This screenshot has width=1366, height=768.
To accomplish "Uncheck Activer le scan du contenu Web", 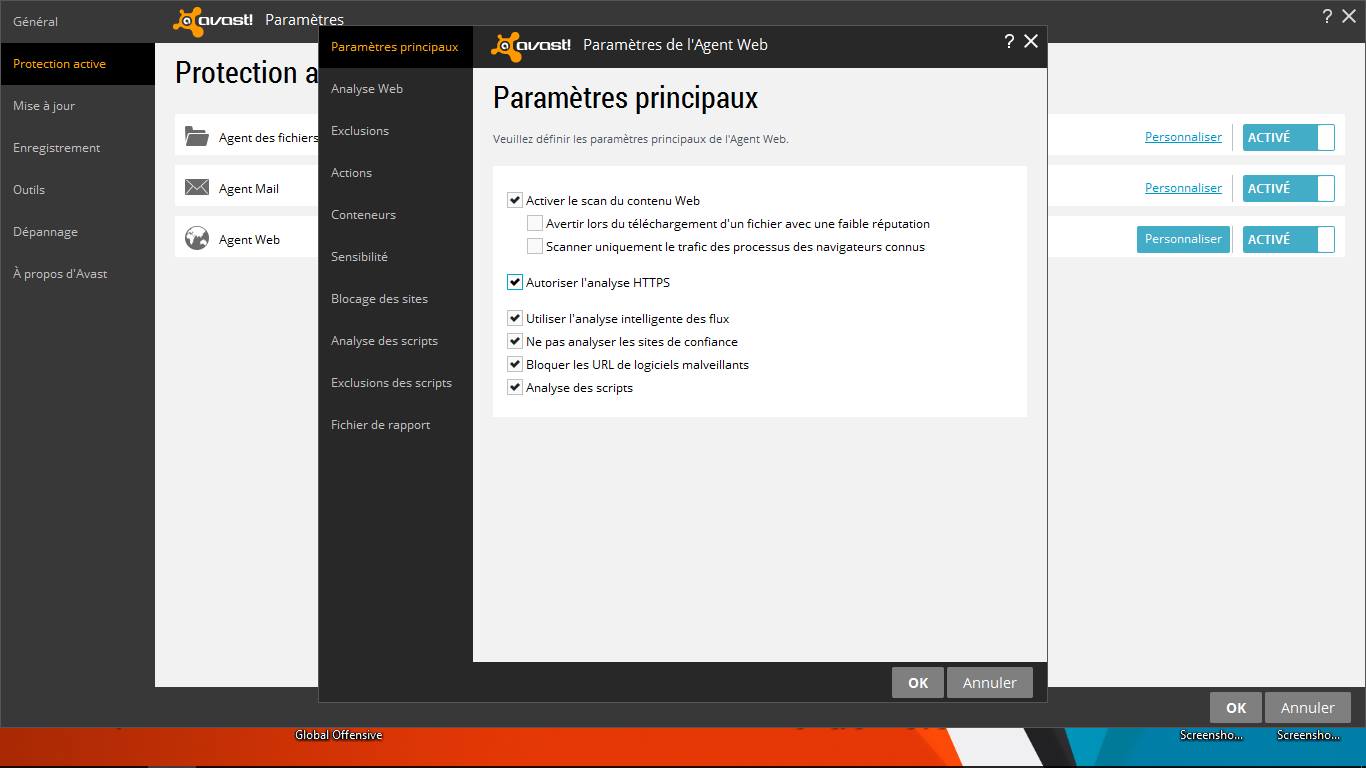I will coord(515,200).
